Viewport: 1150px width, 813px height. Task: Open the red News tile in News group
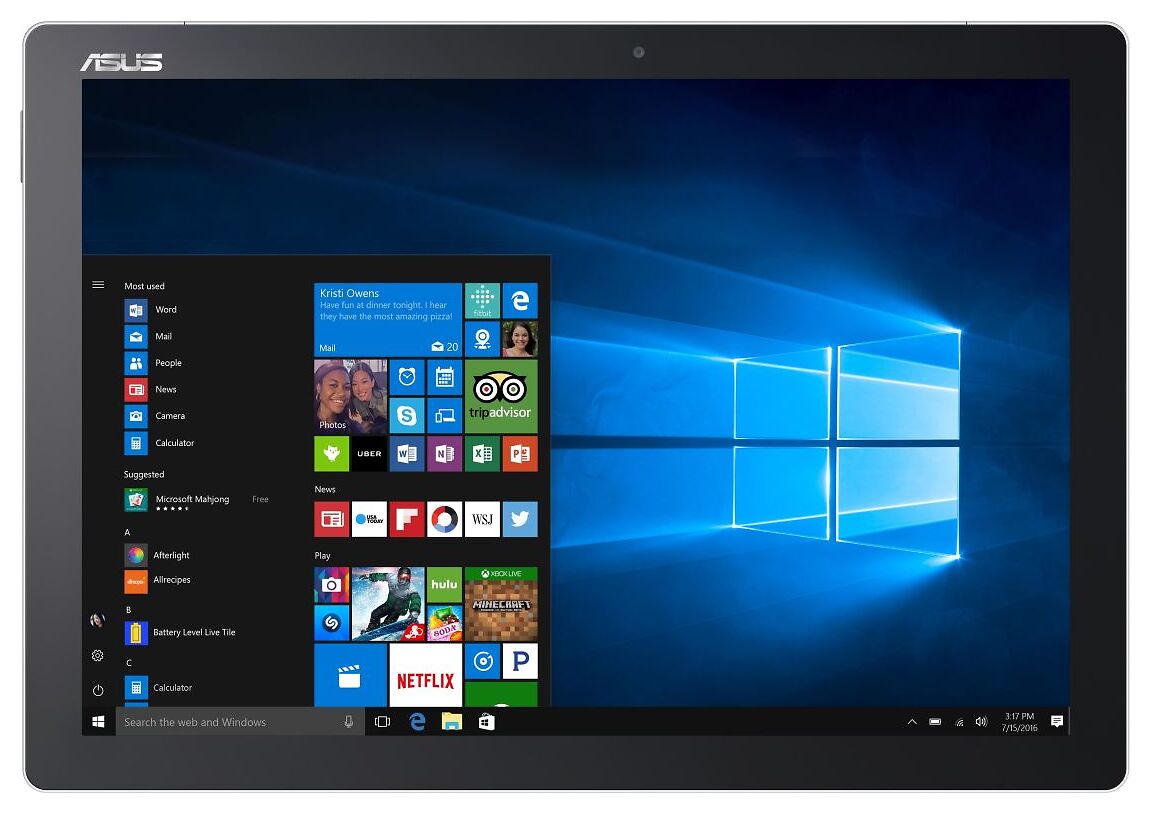332,519
